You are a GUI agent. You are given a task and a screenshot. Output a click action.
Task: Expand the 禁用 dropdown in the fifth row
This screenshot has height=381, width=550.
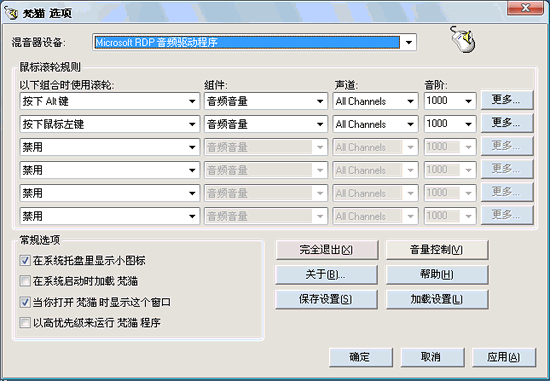(110, 193)
